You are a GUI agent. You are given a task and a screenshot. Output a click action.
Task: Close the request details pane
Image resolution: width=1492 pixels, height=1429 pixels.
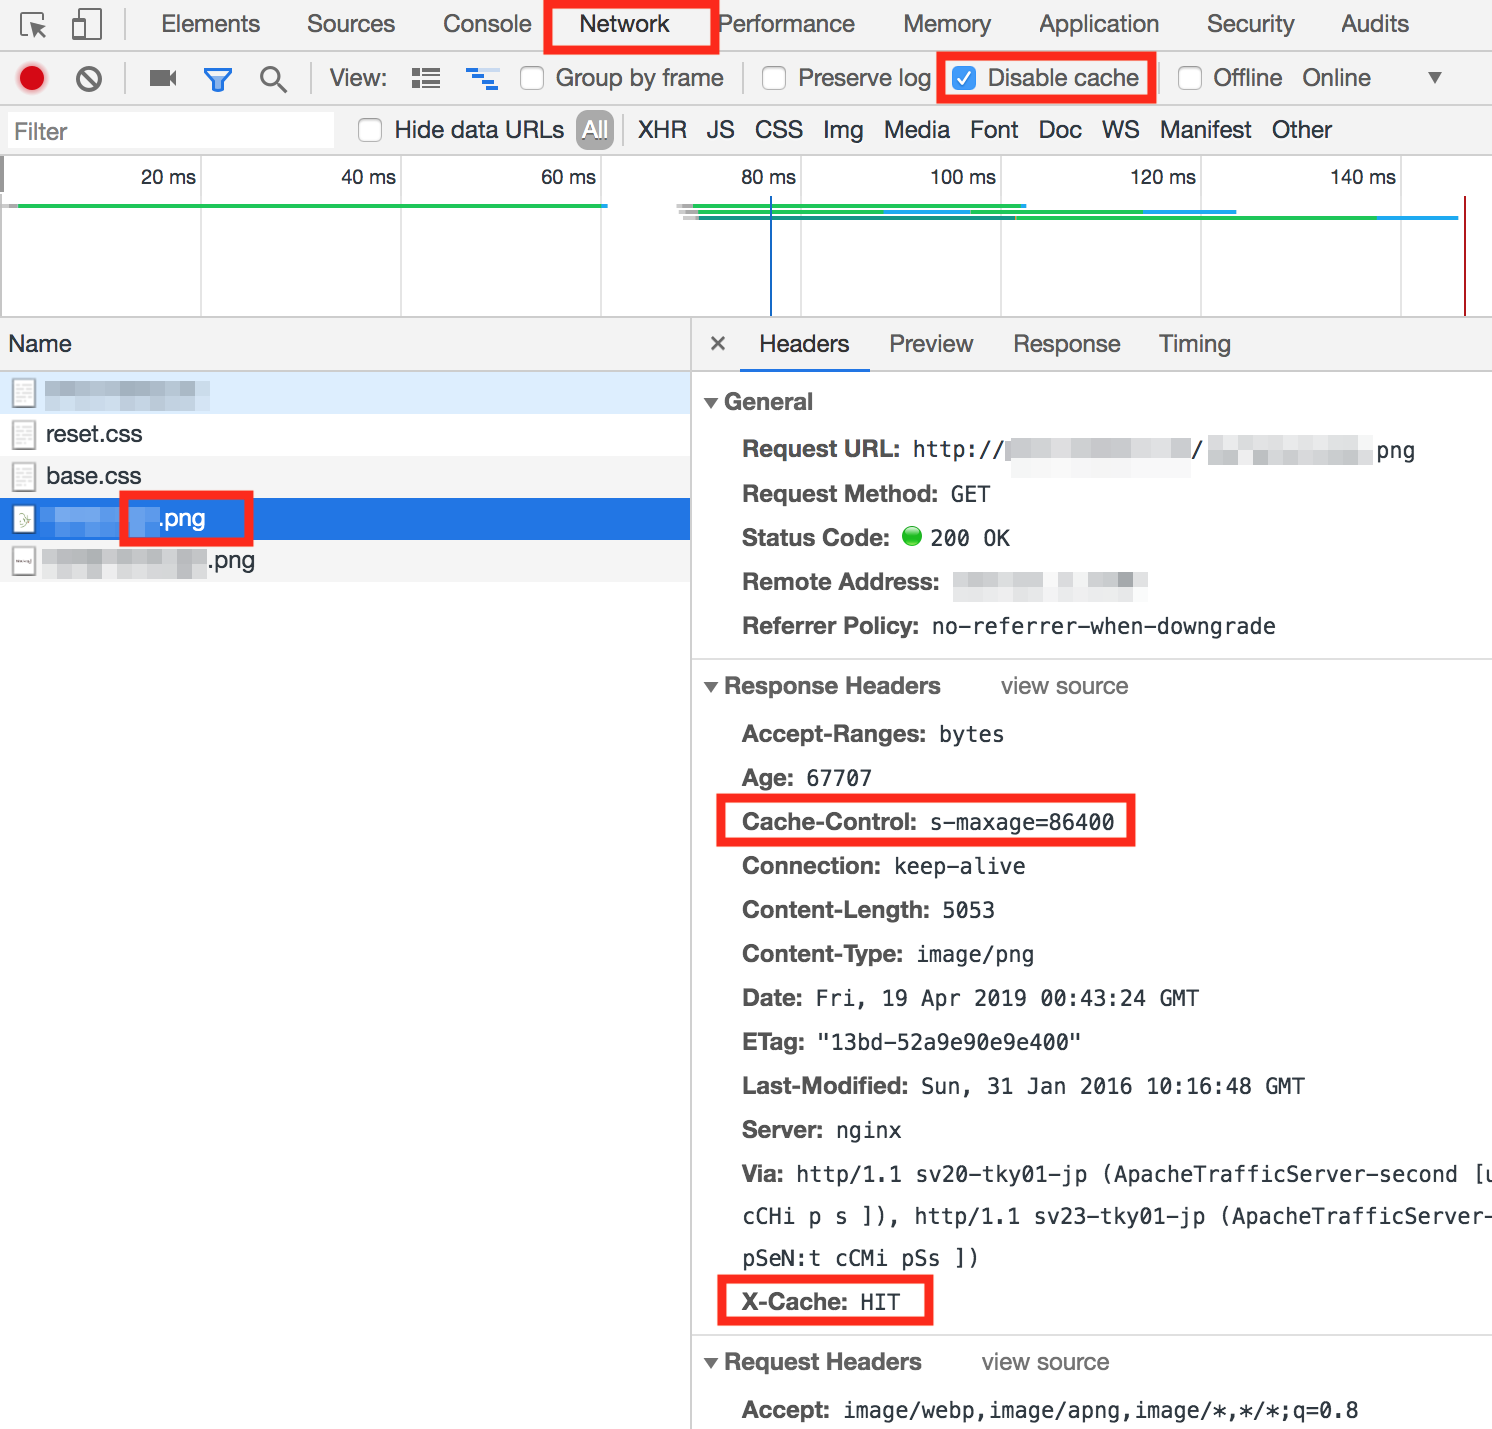point(717,344)
